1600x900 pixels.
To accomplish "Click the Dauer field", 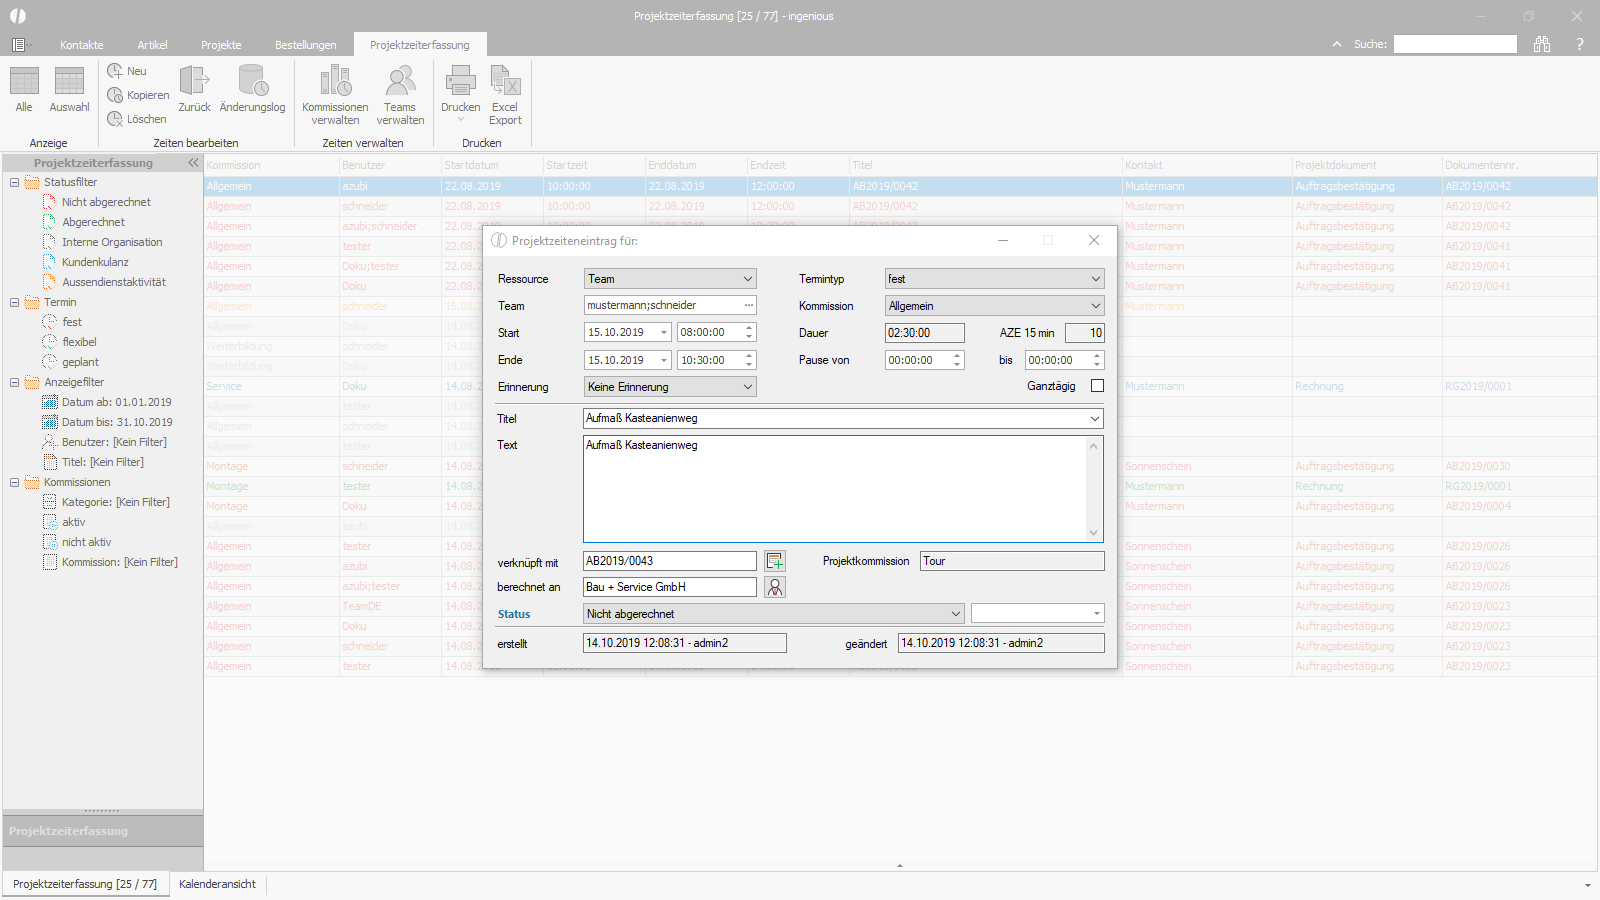I will point(925,333).
